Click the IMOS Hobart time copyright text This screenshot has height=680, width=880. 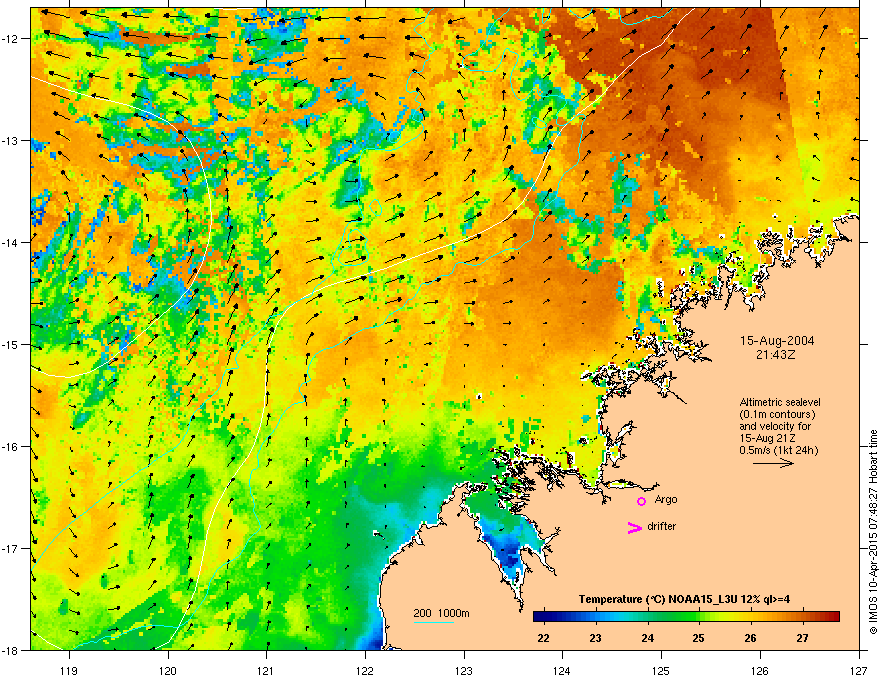point(873,532)
